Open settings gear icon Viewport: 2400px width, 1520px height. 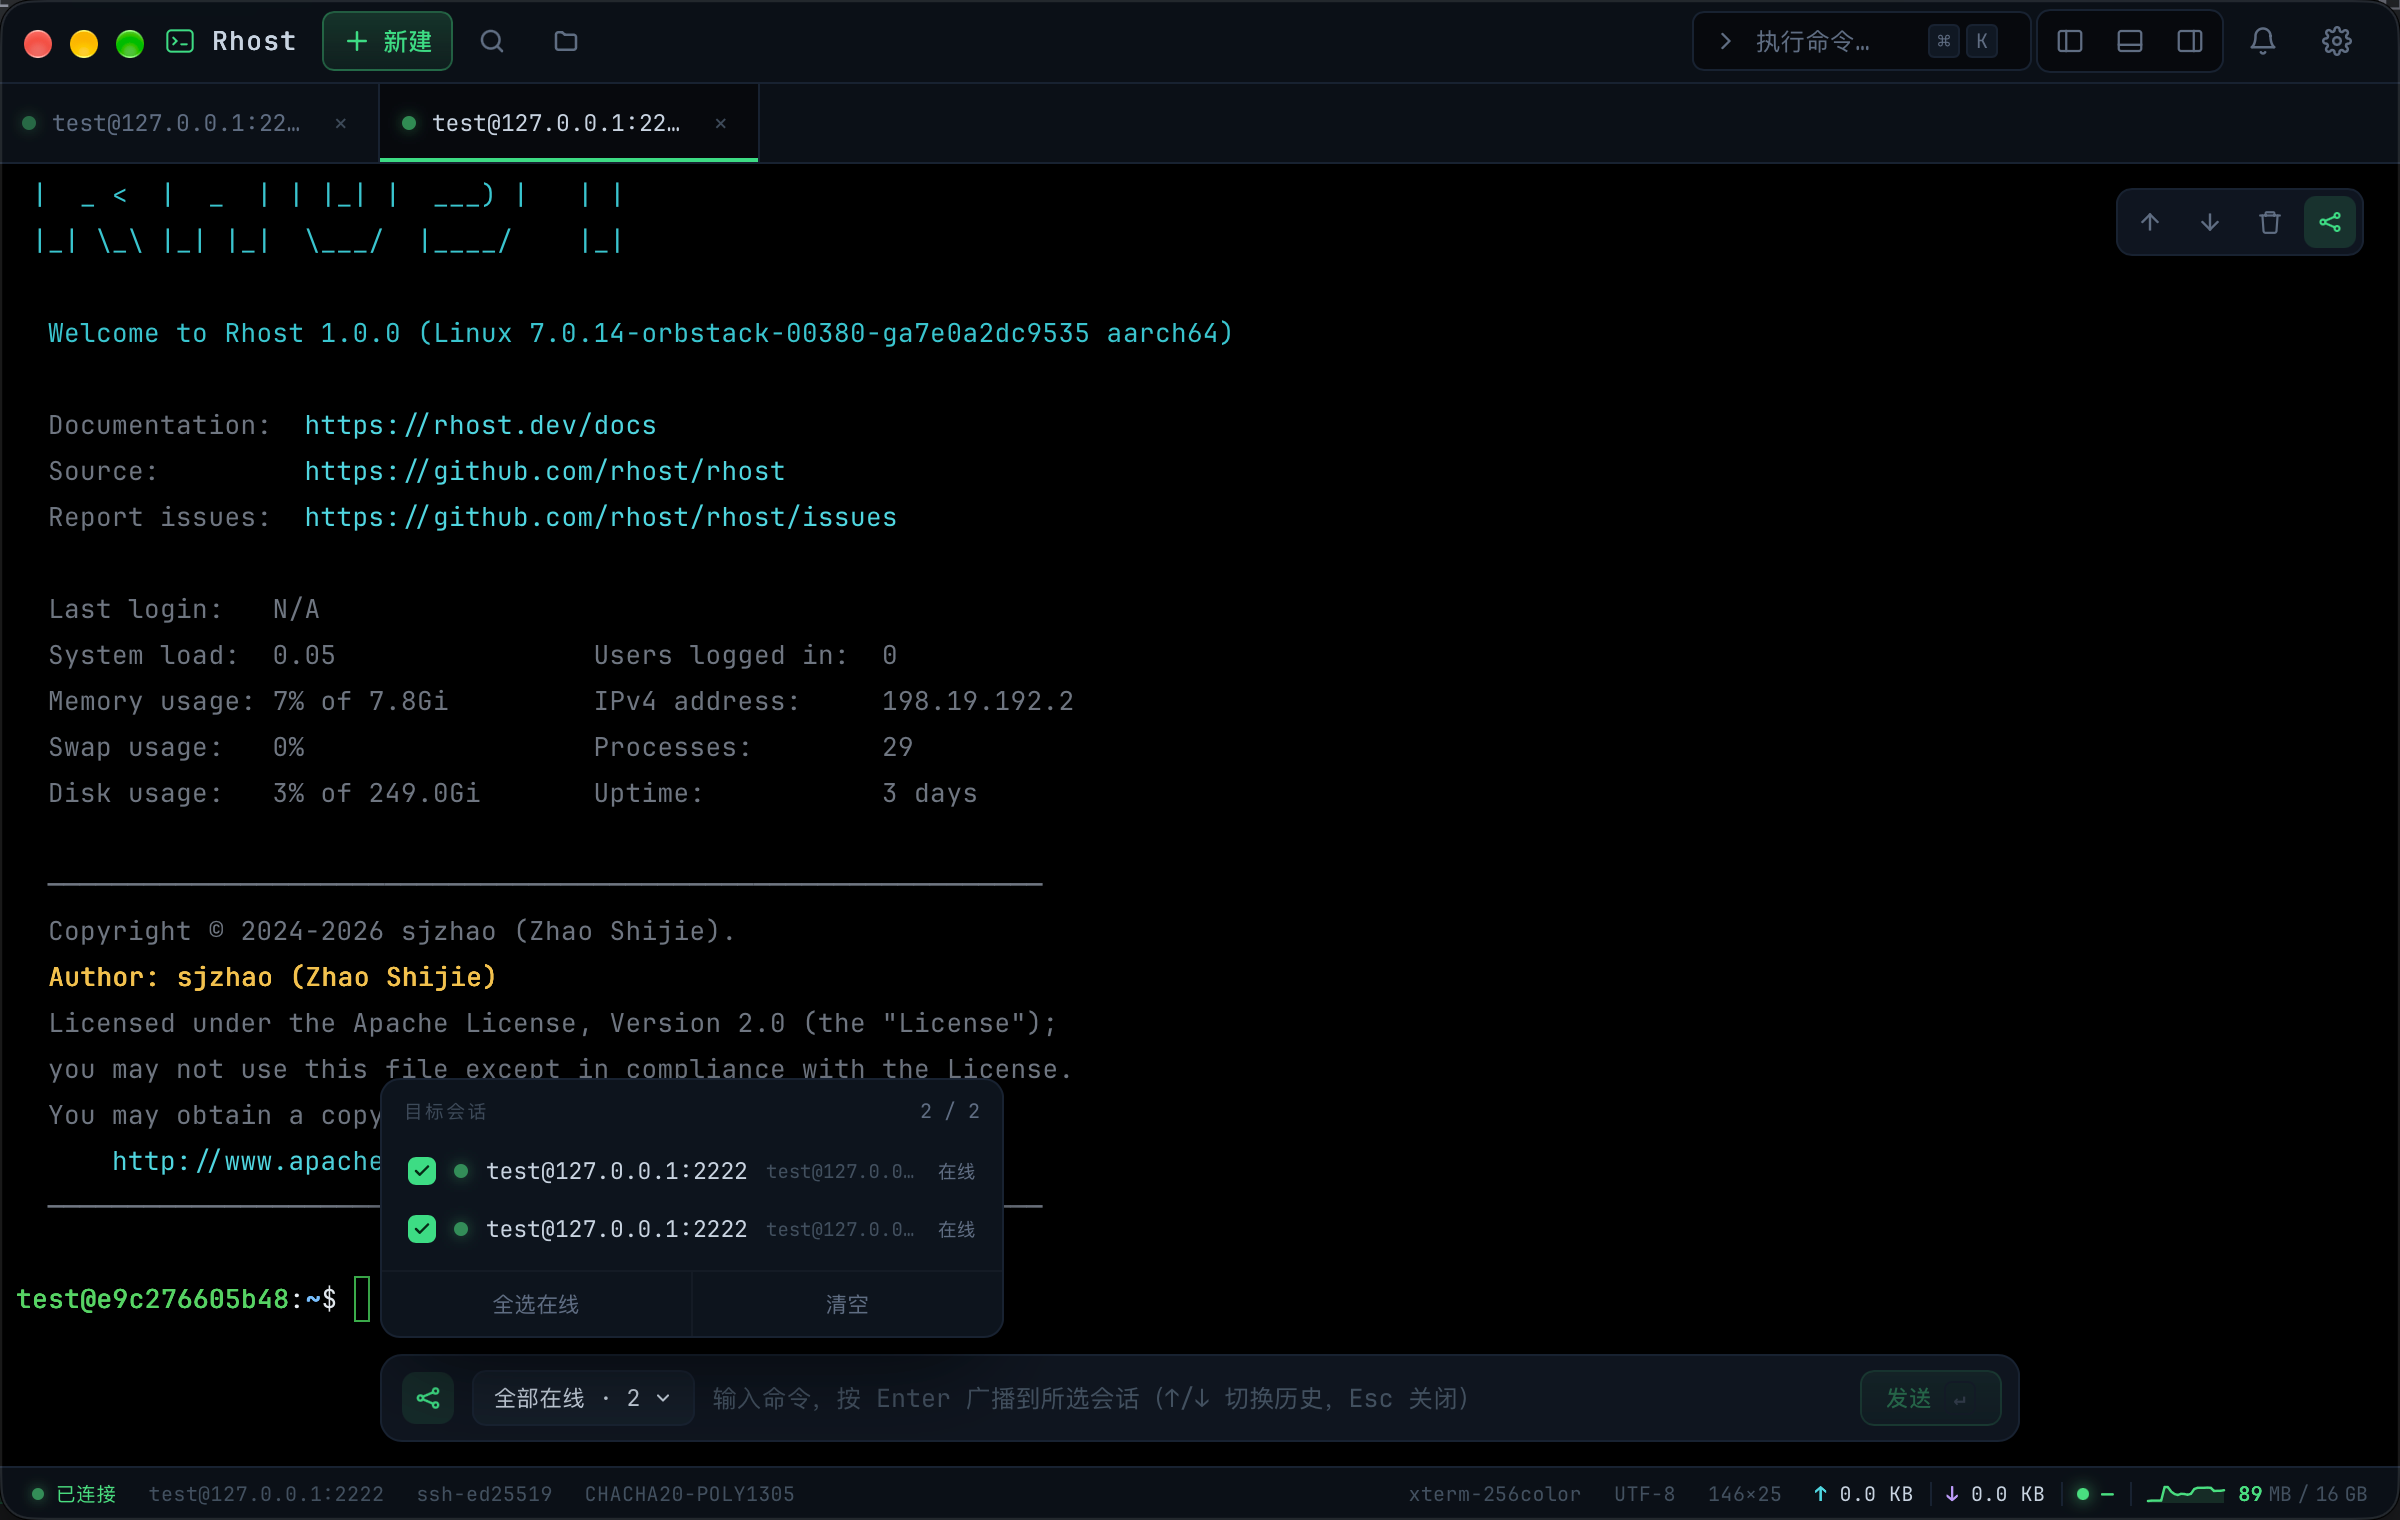(x=2337, y=41)
